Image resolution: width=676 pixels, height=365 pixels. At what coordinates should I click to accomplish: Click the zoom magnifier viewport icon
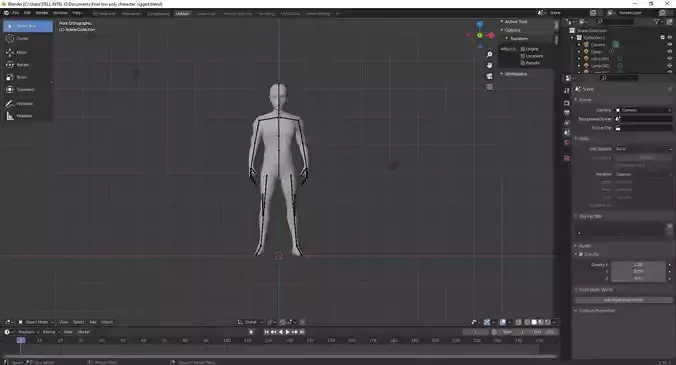(489, 55)
